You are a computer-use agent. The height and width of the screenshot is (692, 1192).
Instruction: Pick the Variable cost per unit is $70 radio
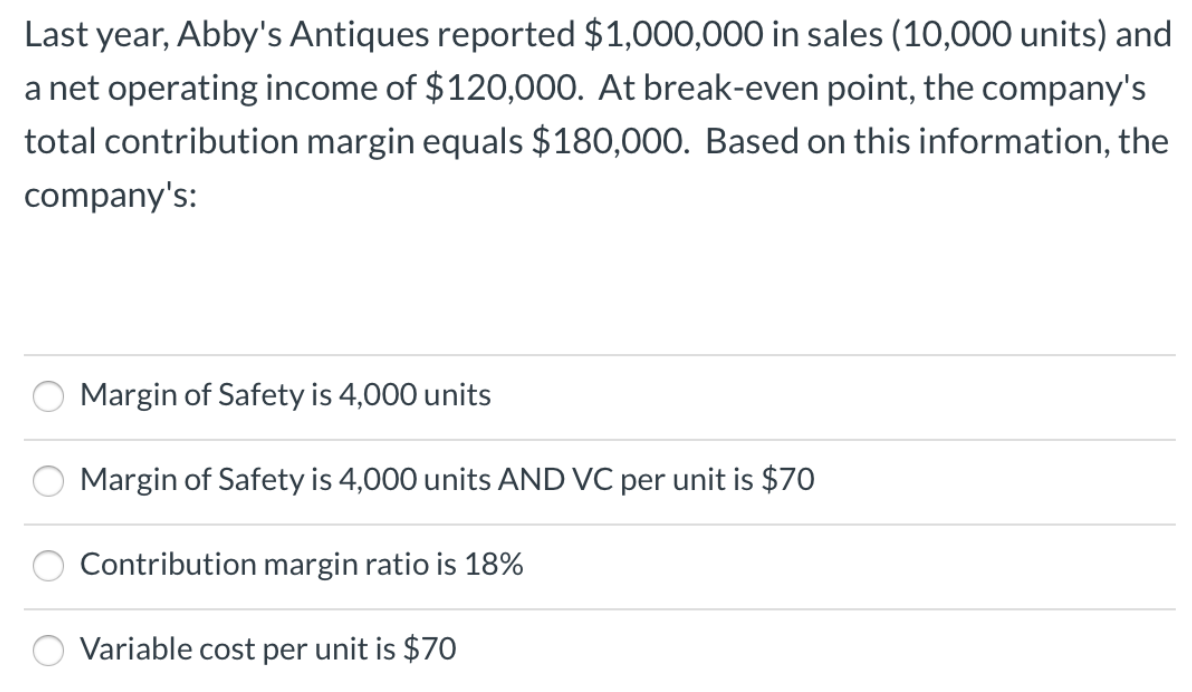[x=48, y=650]
